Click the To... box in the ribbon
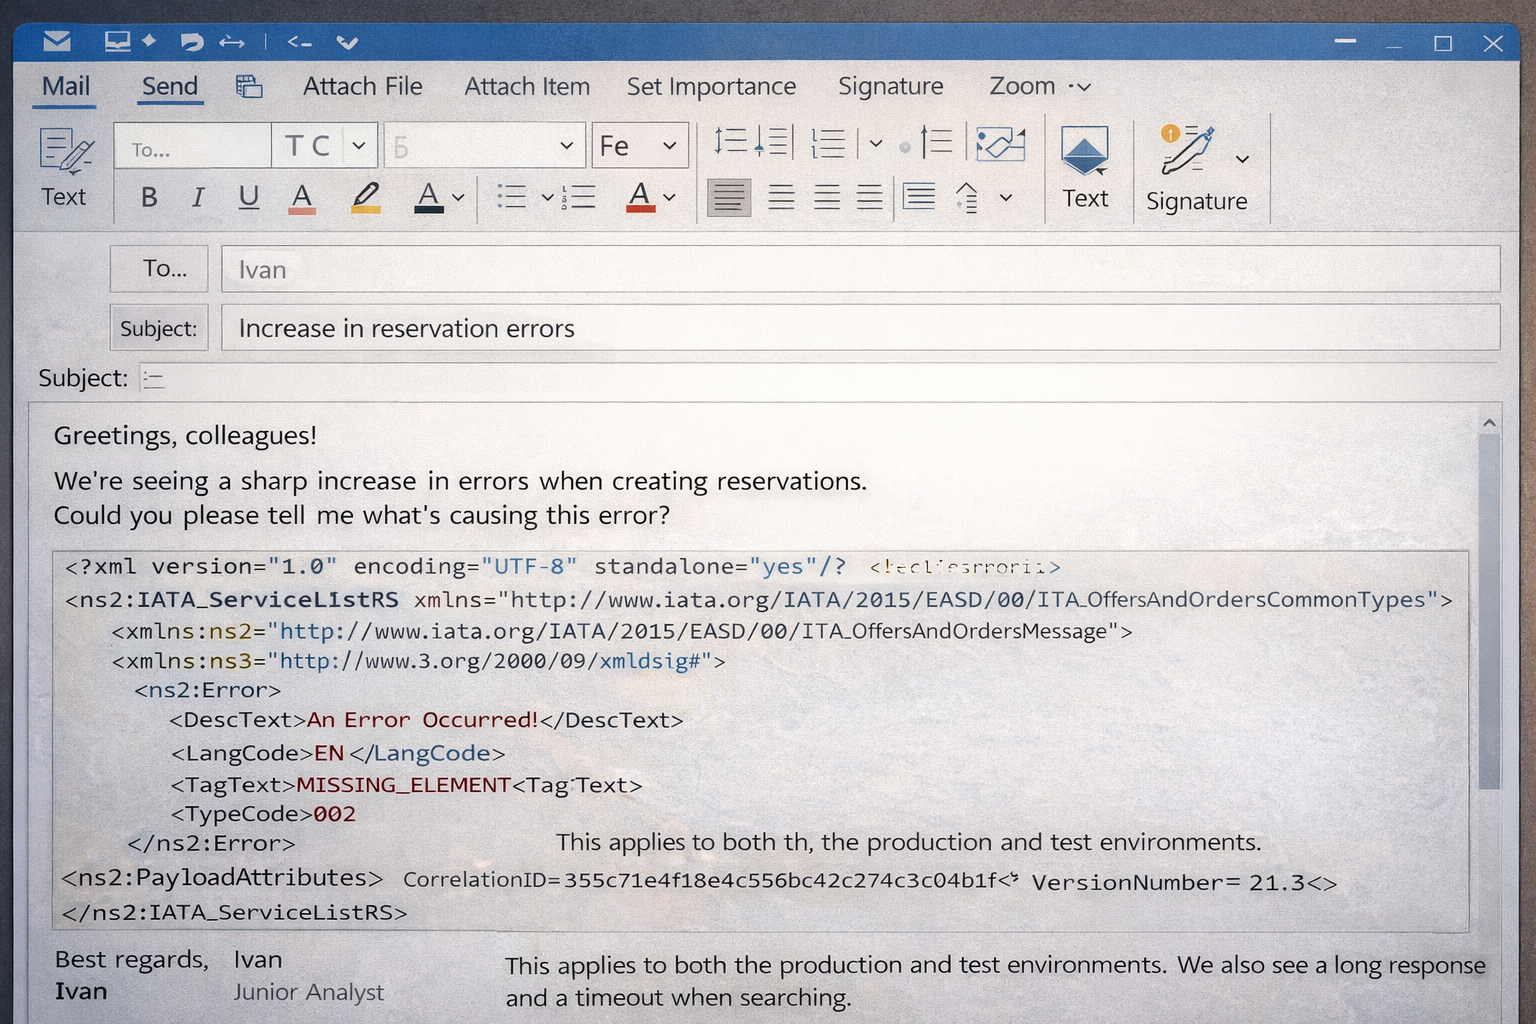 192,146
